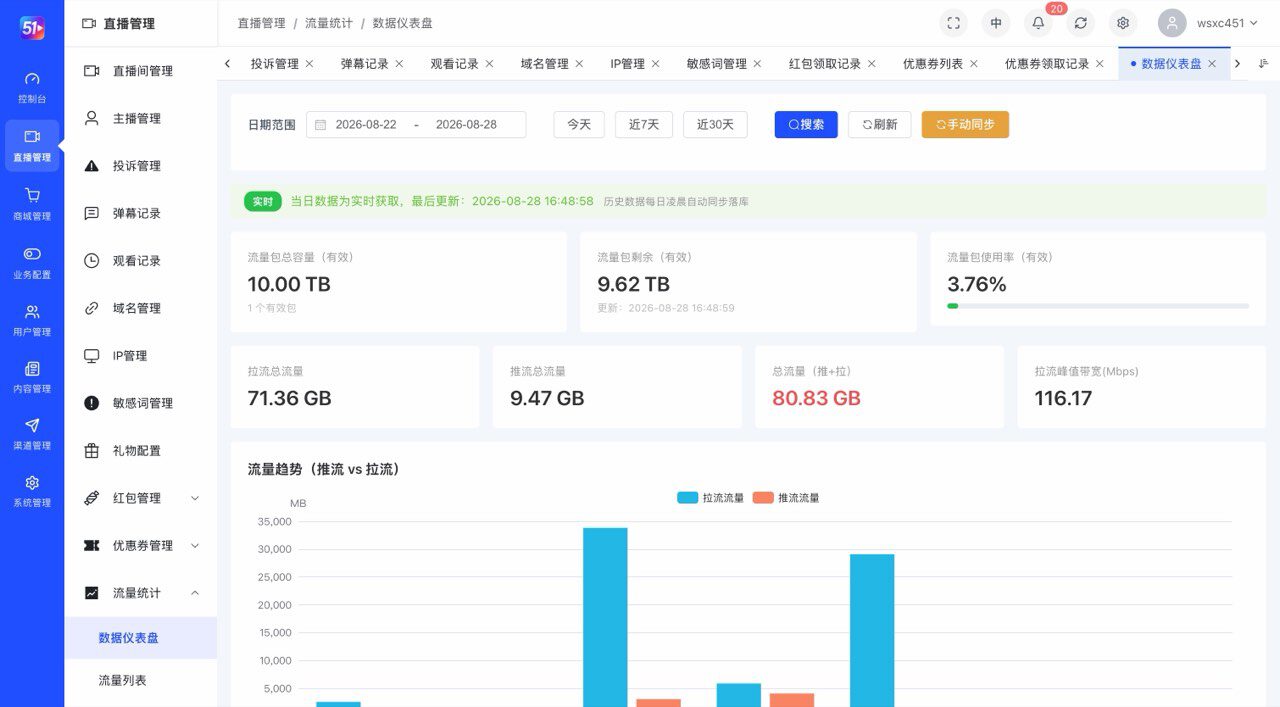Select 直播管理 in the left rail
The height and width of the screenshot is (707, 1280).
click(x=32, y=145)
